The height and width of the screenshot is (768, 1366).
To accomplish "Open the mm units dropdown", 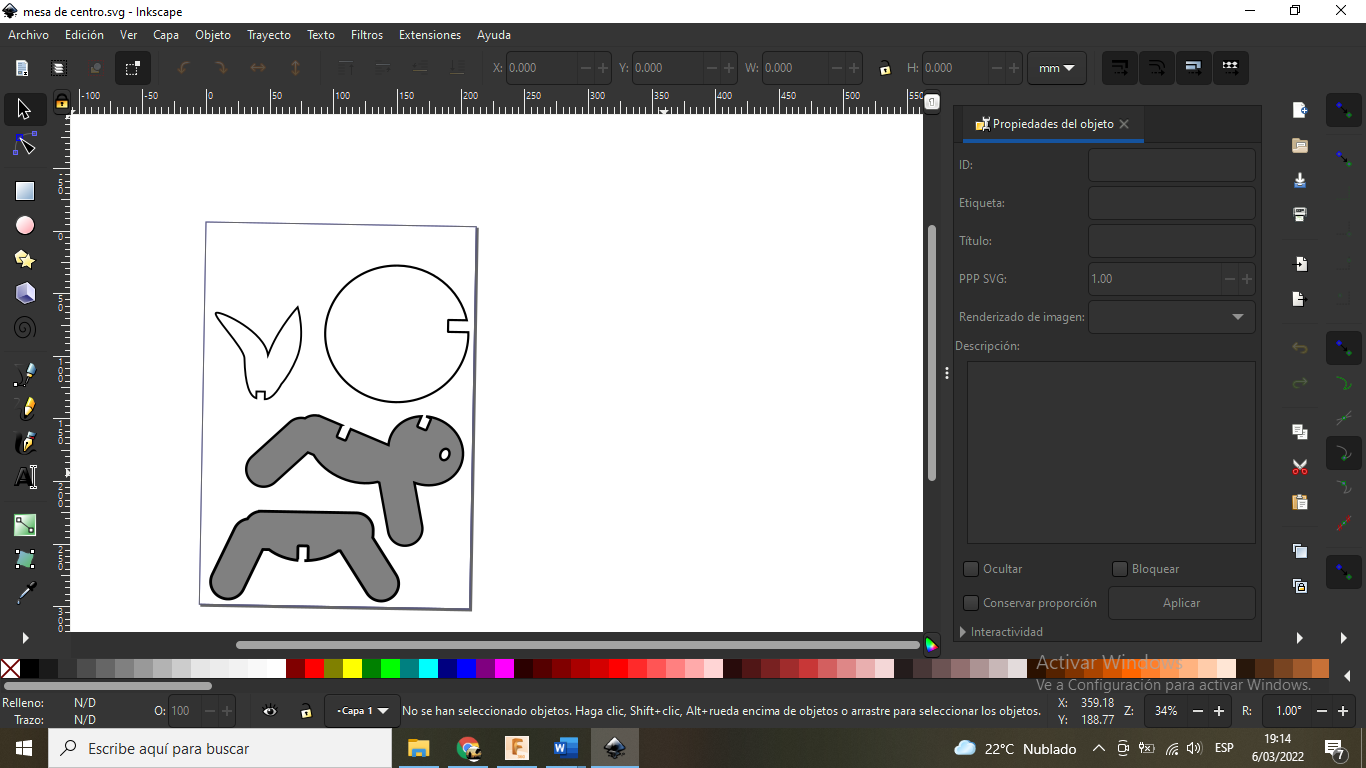I will pos(1056,68).
